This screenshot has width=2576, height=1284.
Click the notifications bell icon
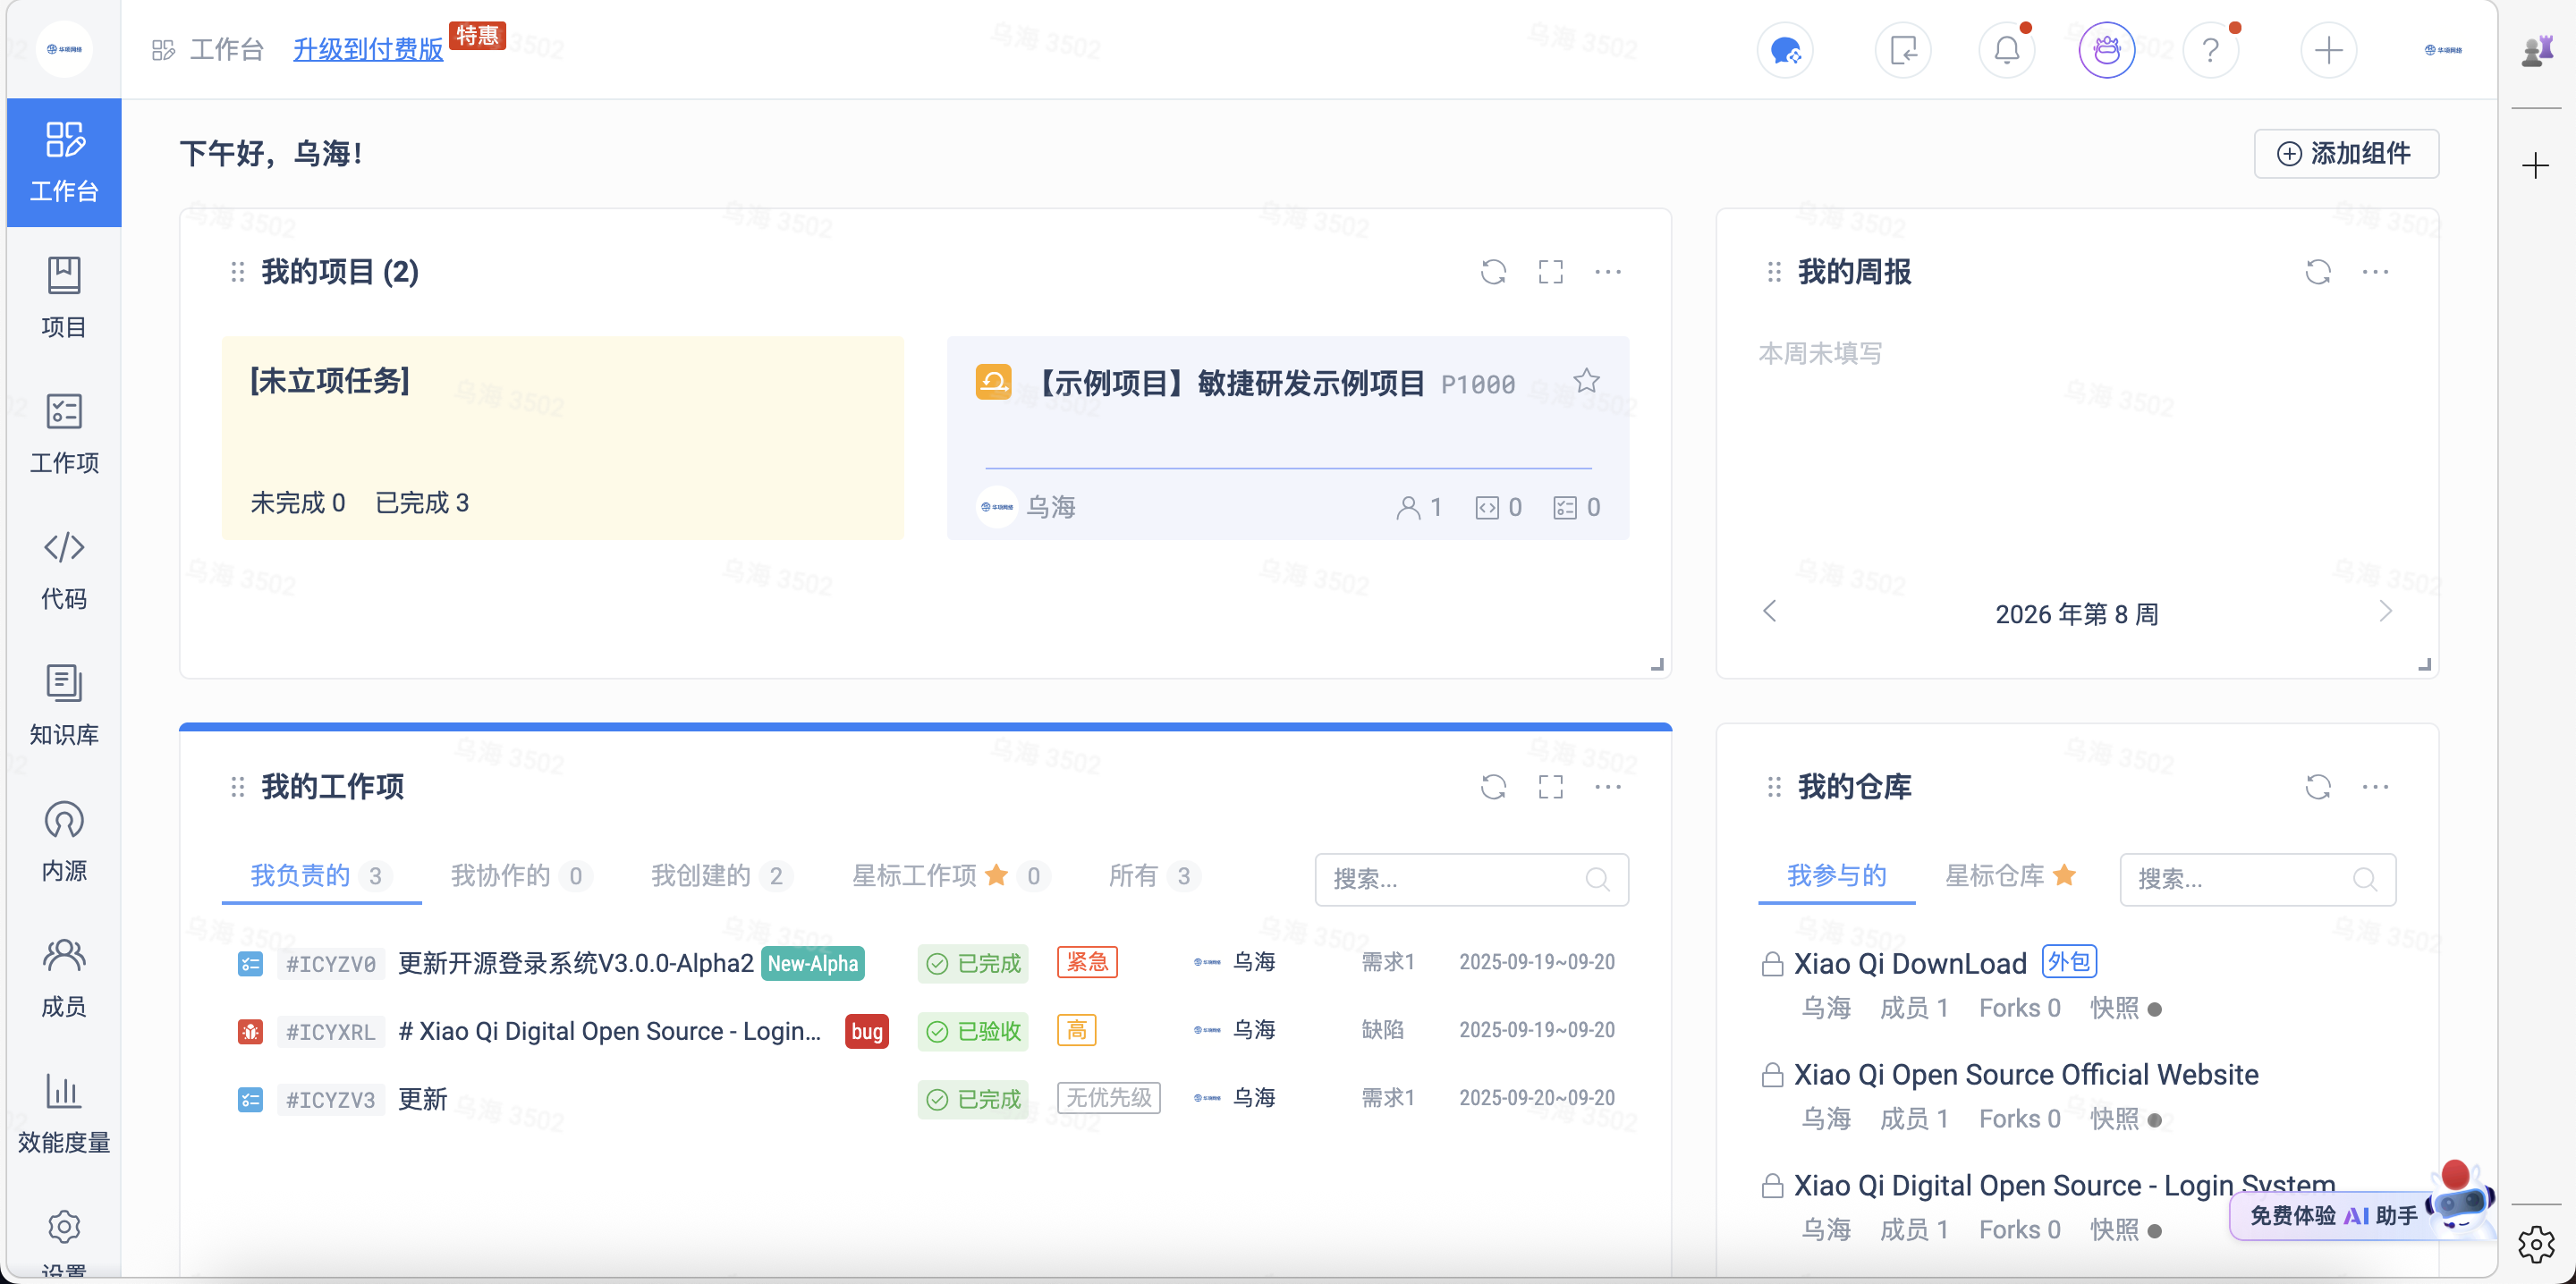coord(2006,49)
